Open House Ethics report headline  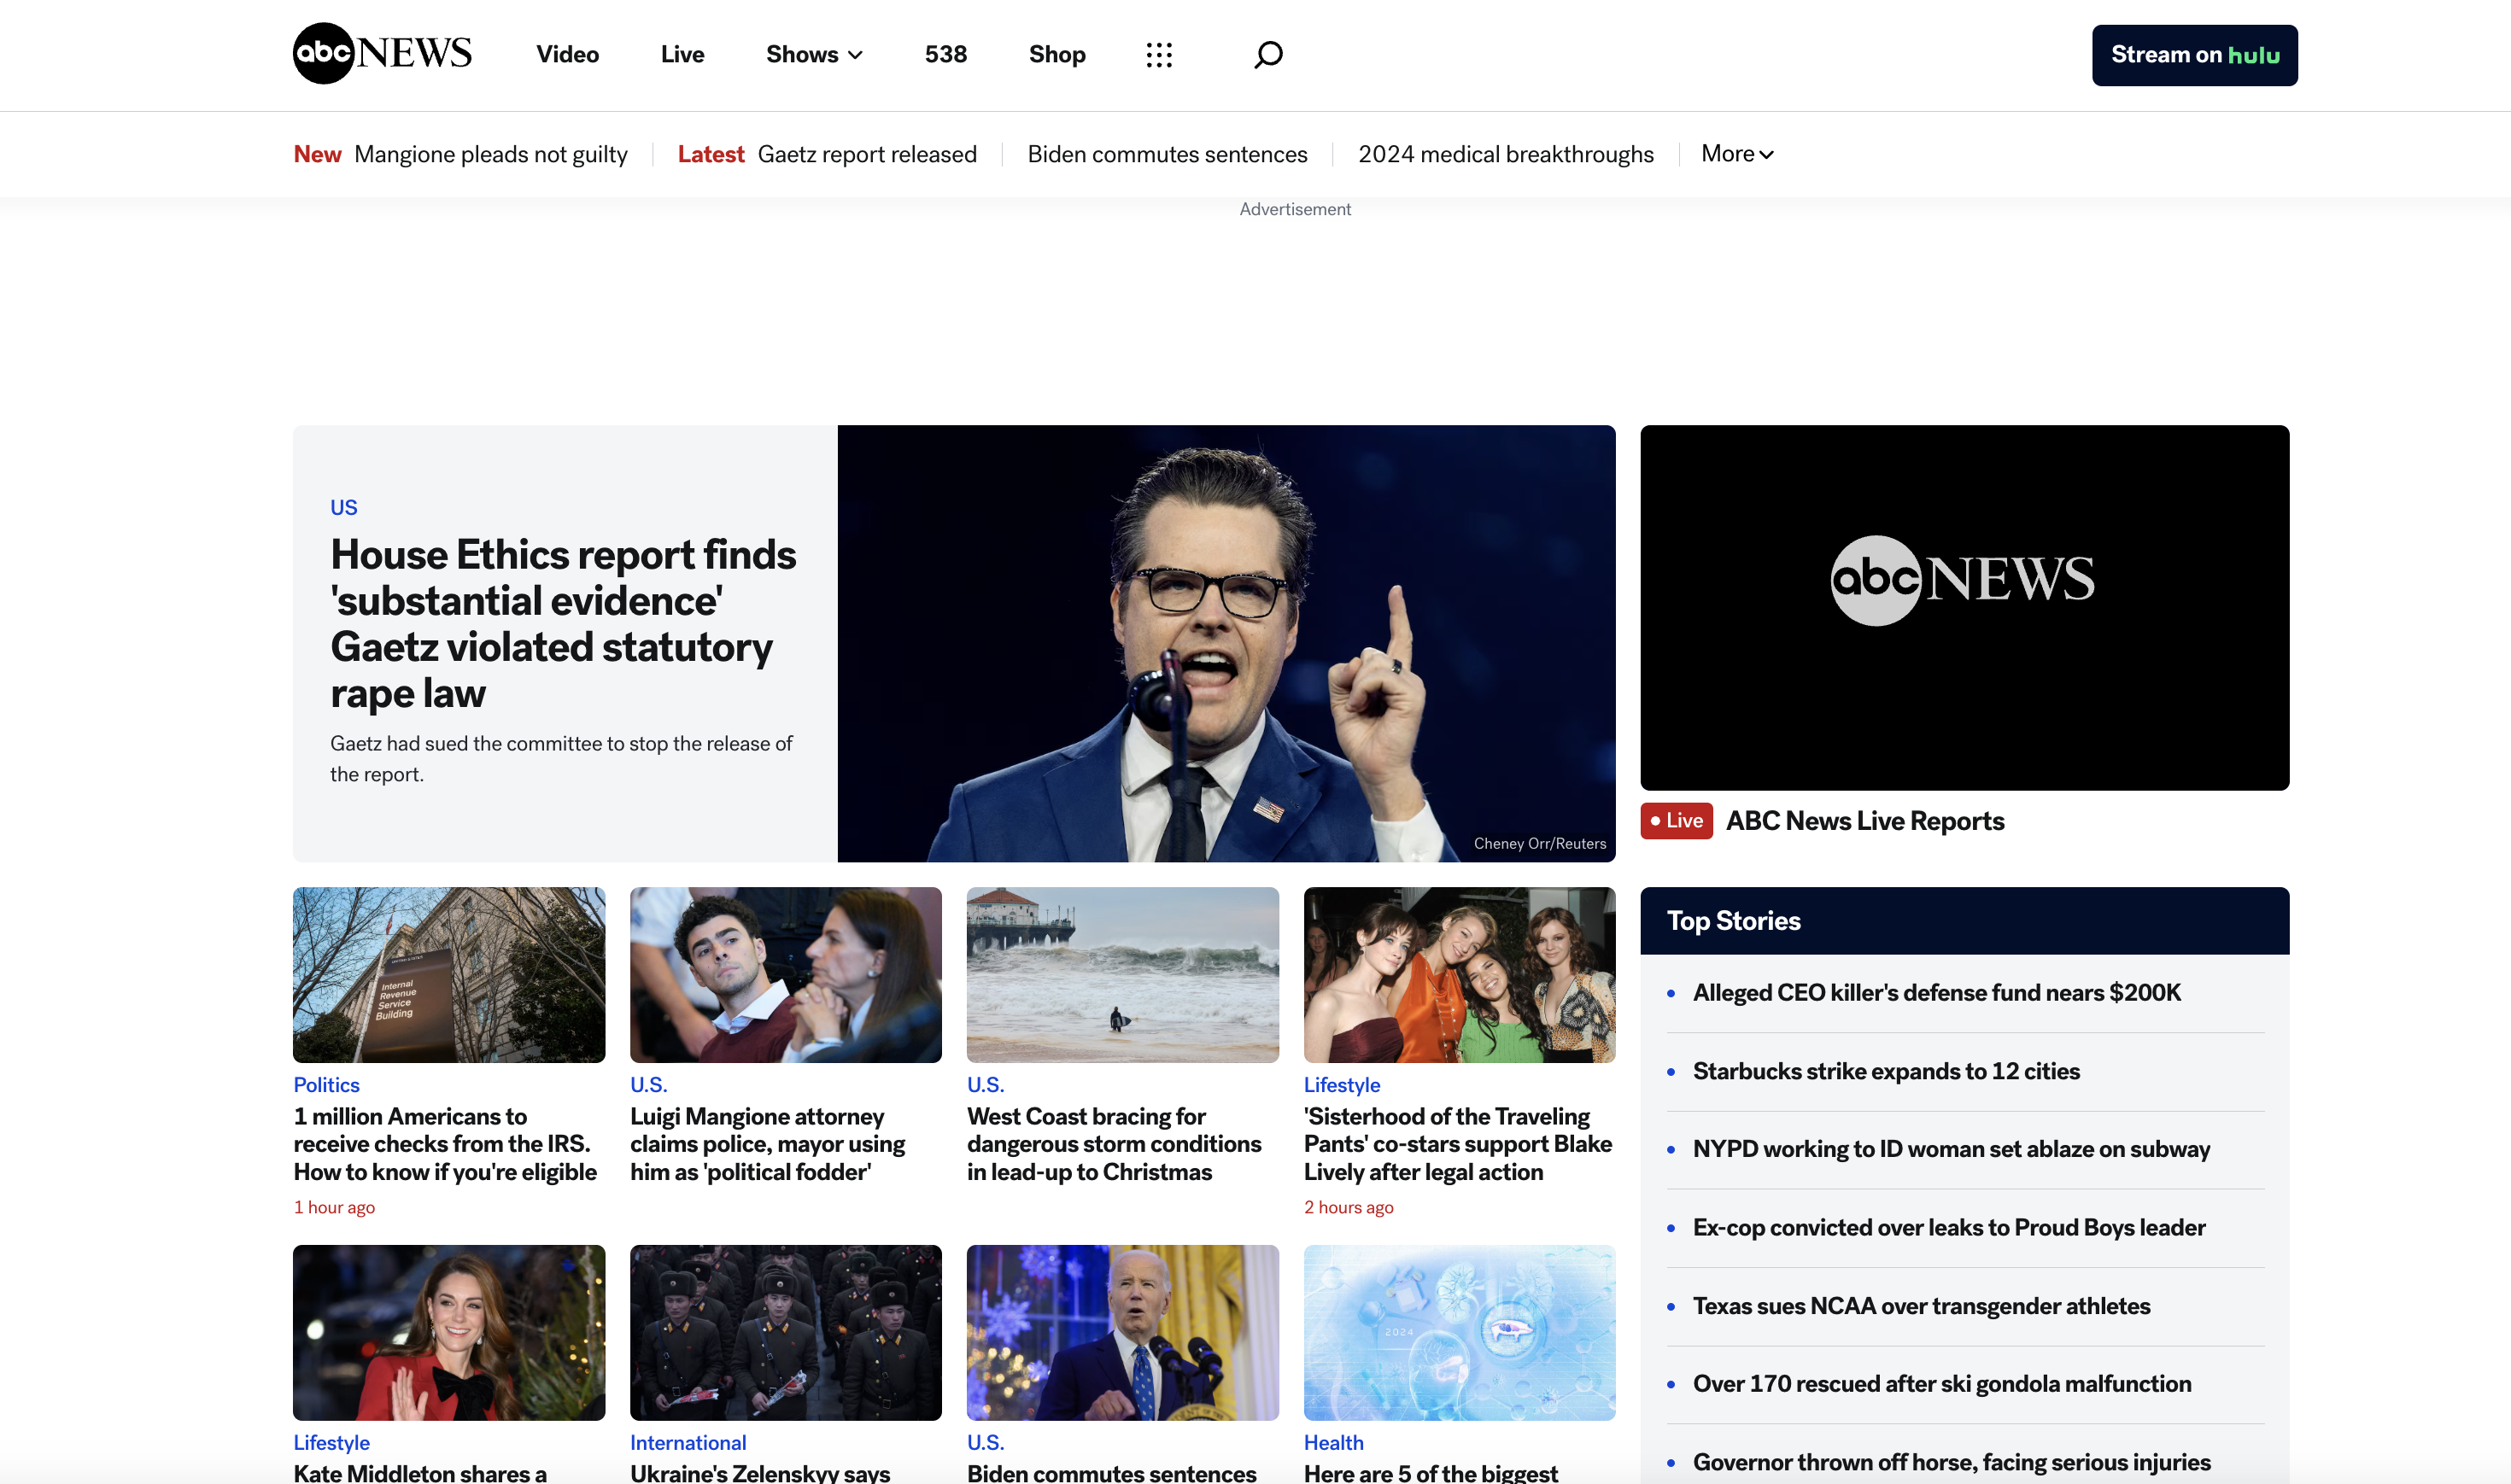(x=562, y=623)
